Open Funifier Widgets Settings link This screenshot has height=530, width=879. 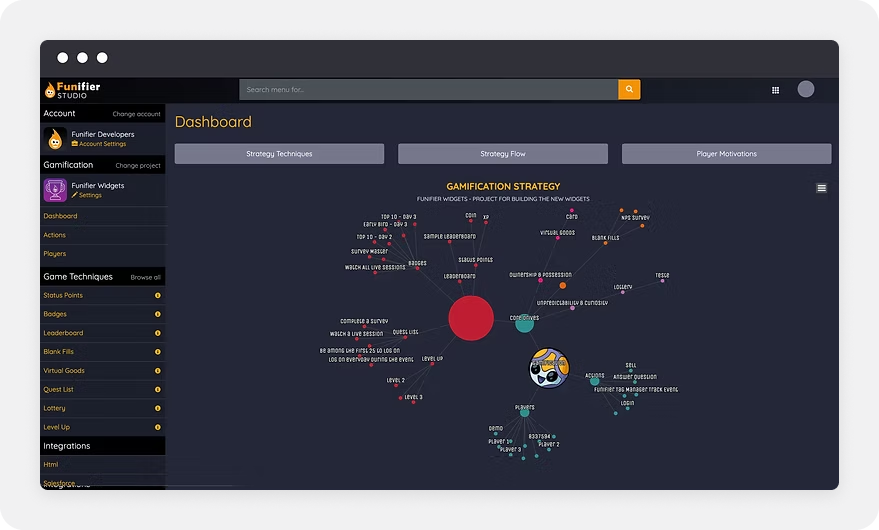pyautogui.click(x=86, y=195)
